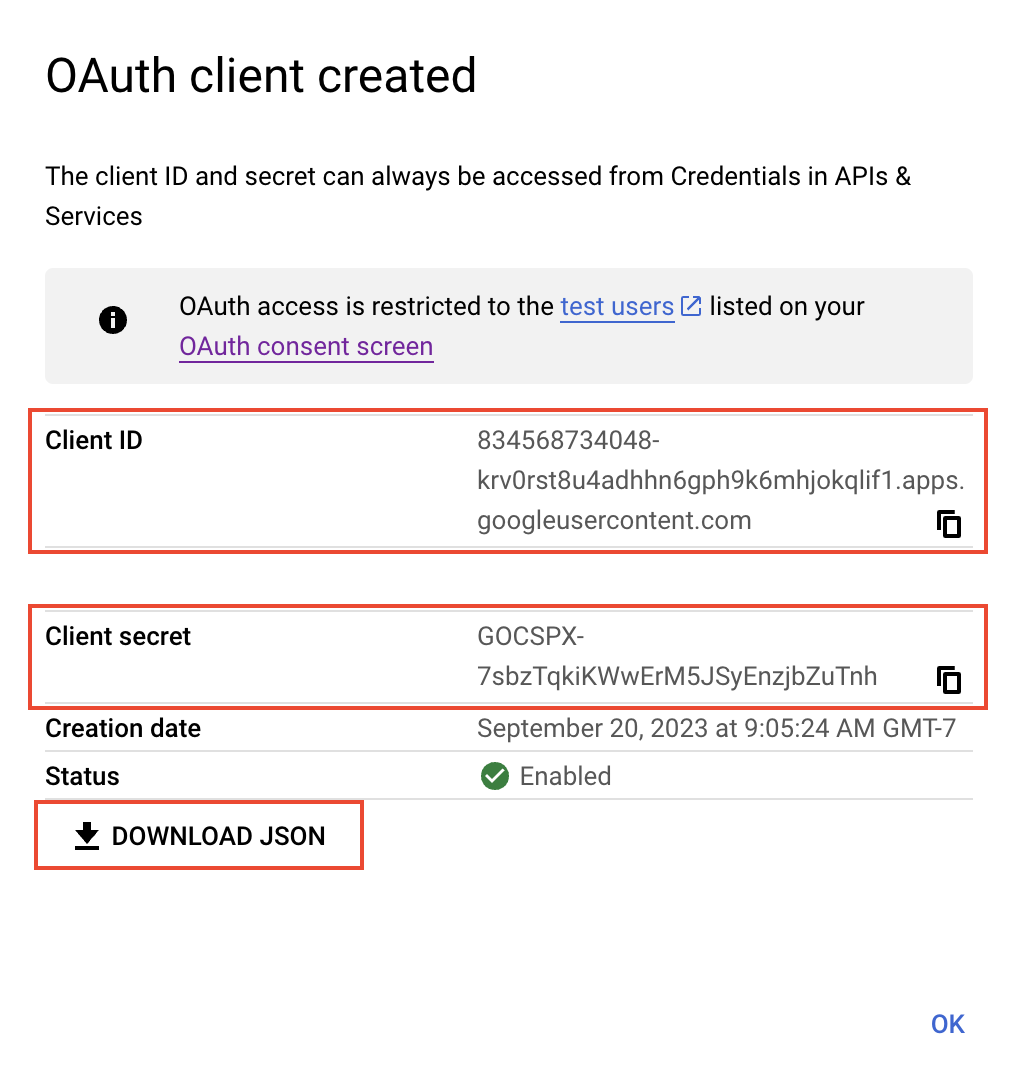Click the Client secret row label
This screenshot has height=1081, width=1017.
tap(118, 636)
